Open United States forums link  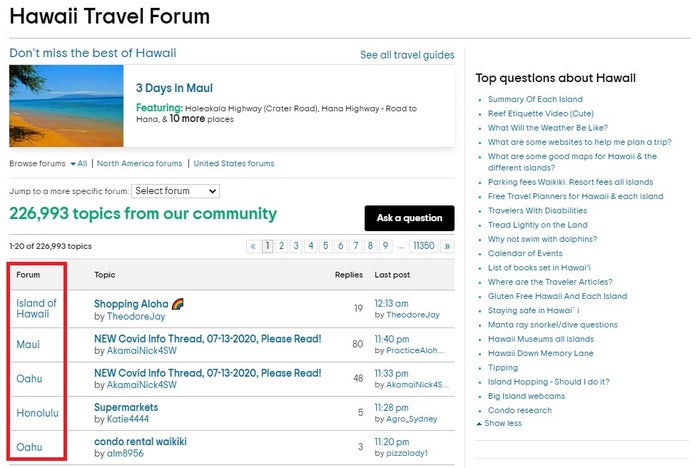coord(233,163)
